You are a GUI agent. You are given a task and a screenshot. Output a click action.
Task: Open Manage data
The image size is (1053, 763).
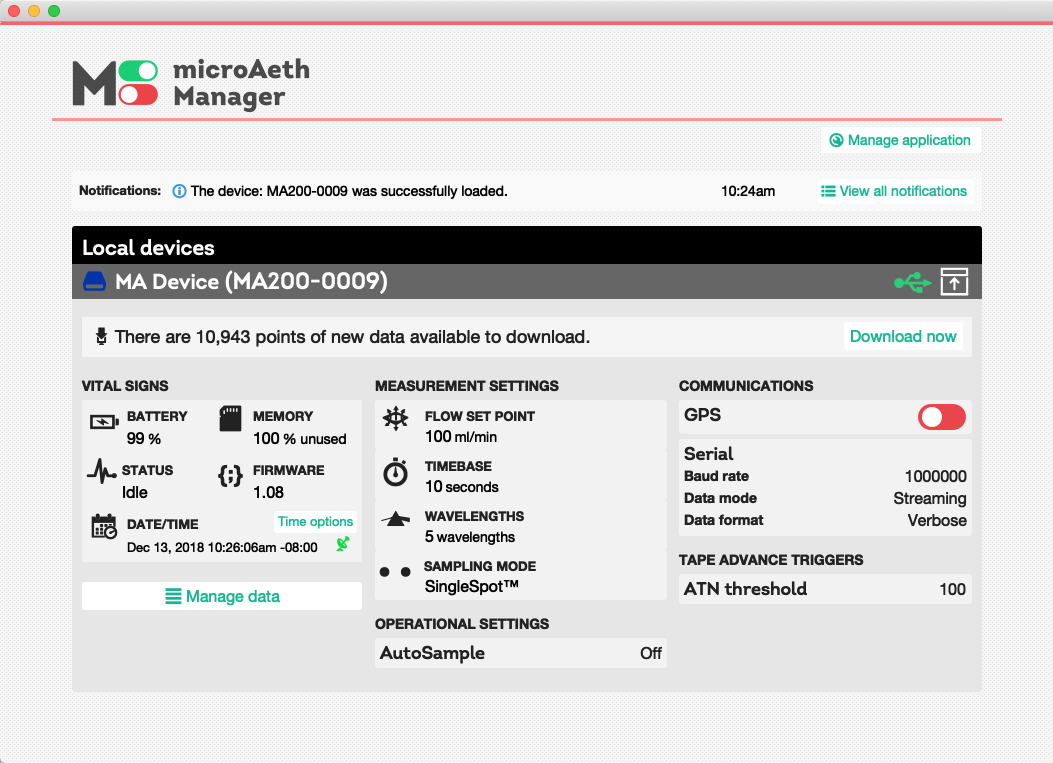(221, 596)
